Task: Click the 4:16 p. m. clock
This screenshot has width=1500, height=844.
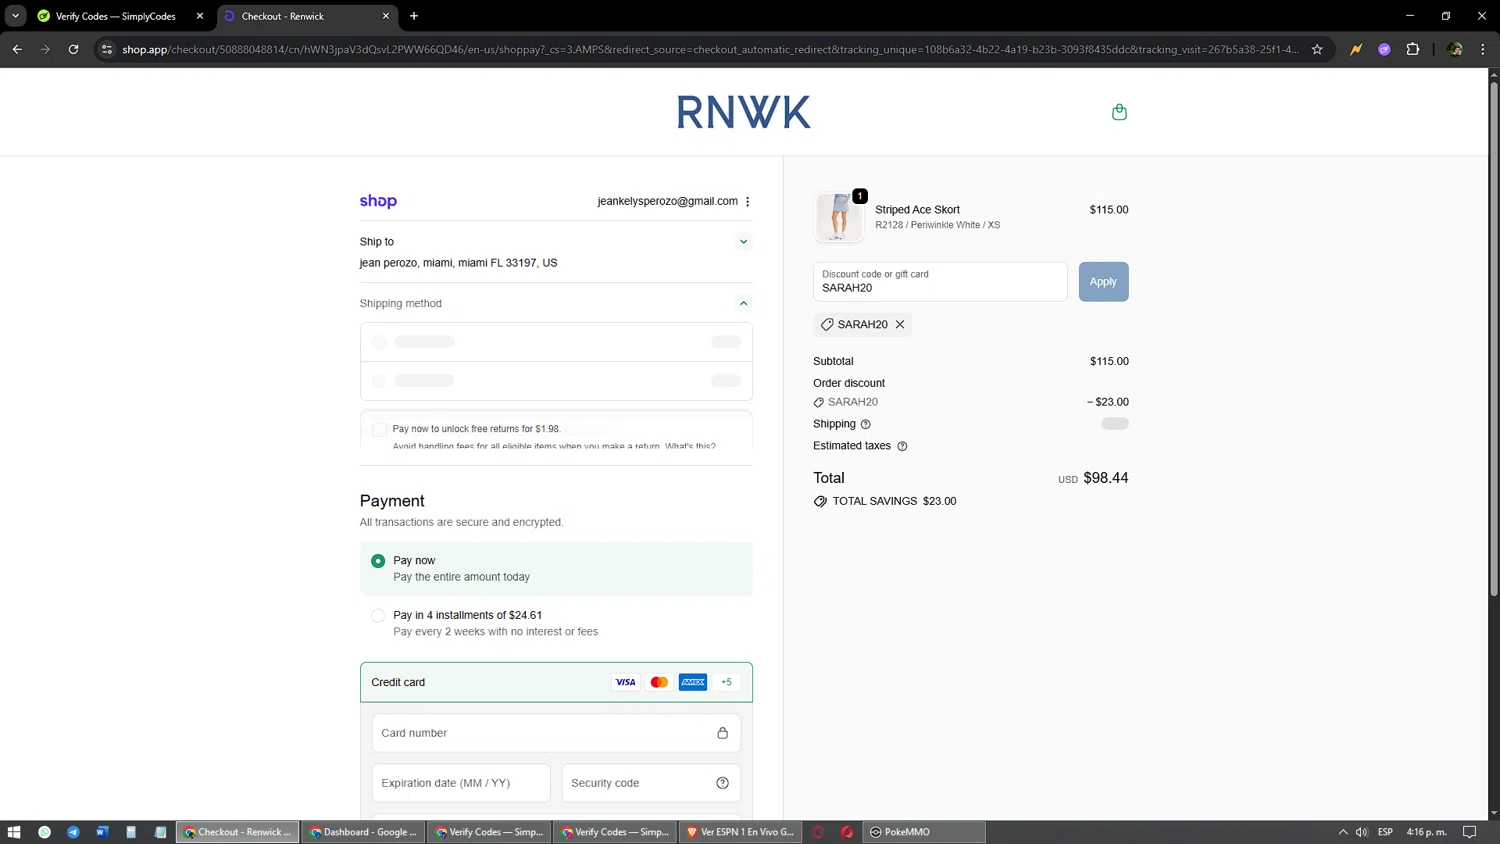Action: coord(1426,832)
